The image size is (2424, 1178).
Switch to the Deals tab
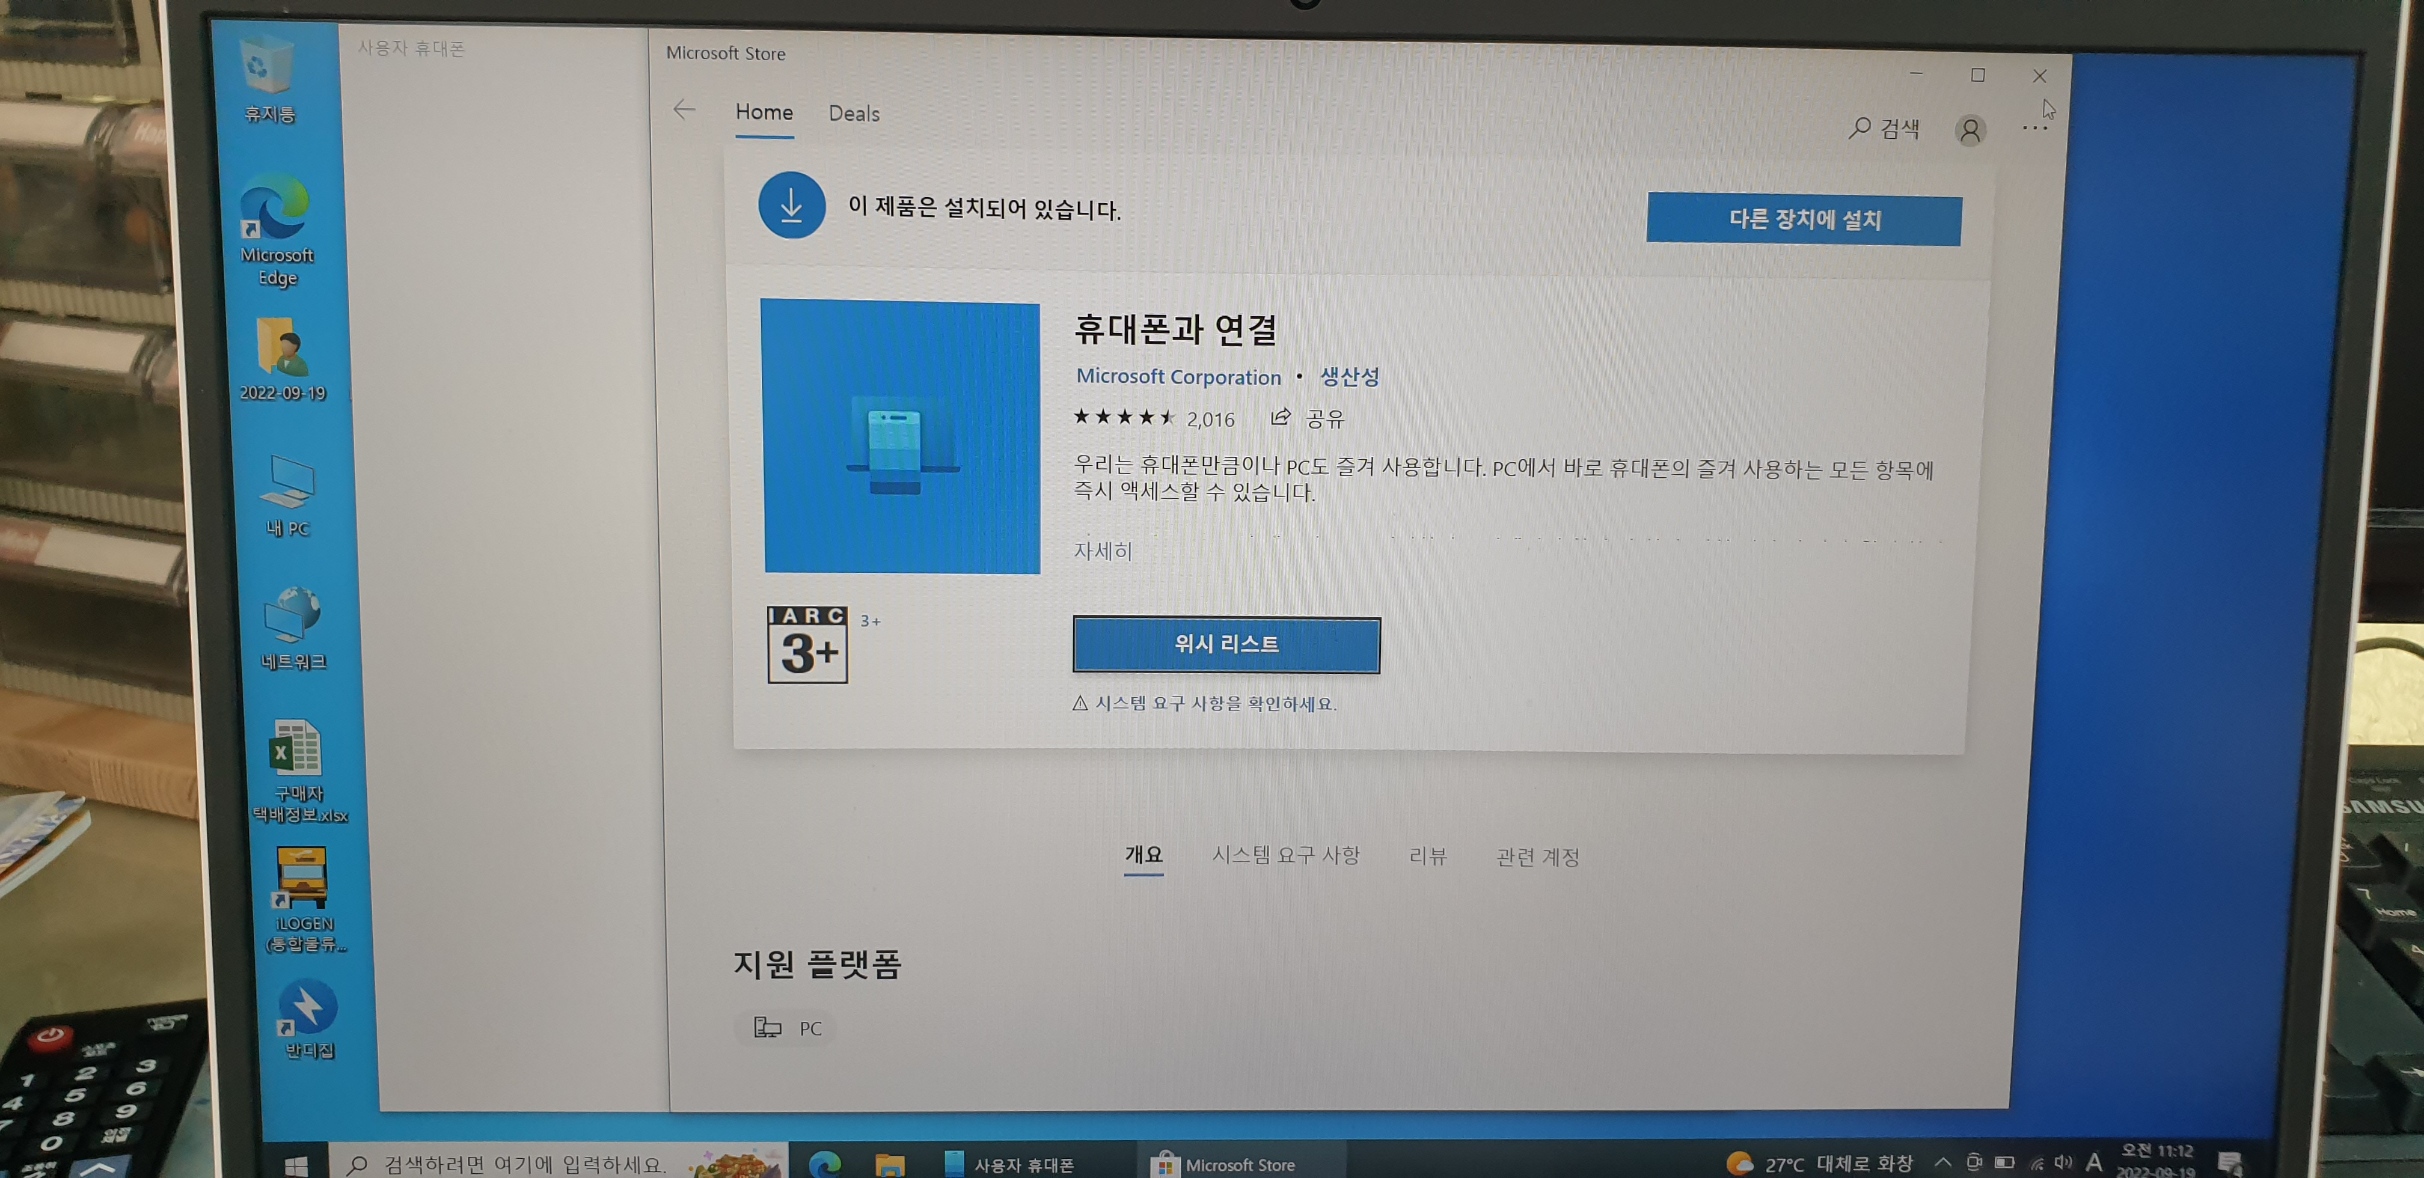[854, 114]
